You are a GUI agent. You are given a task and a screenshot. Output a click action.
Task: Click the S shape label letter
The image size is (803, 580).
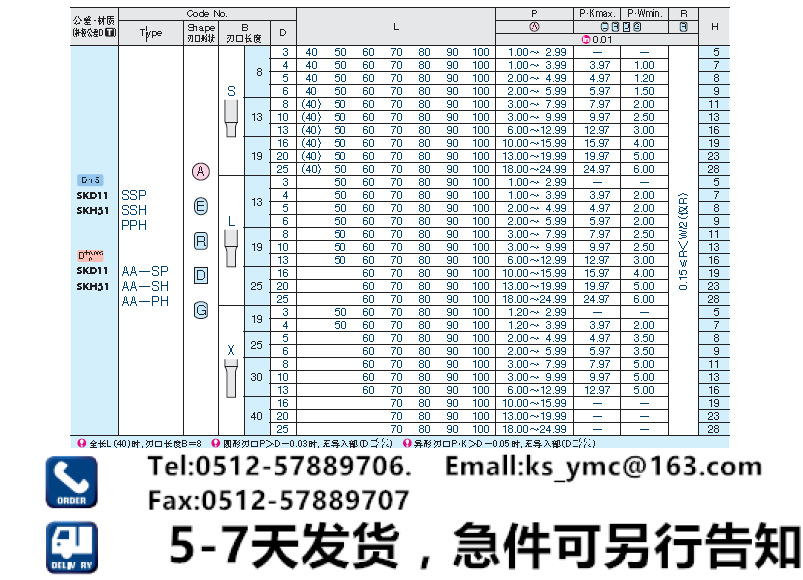click(231, 91)
